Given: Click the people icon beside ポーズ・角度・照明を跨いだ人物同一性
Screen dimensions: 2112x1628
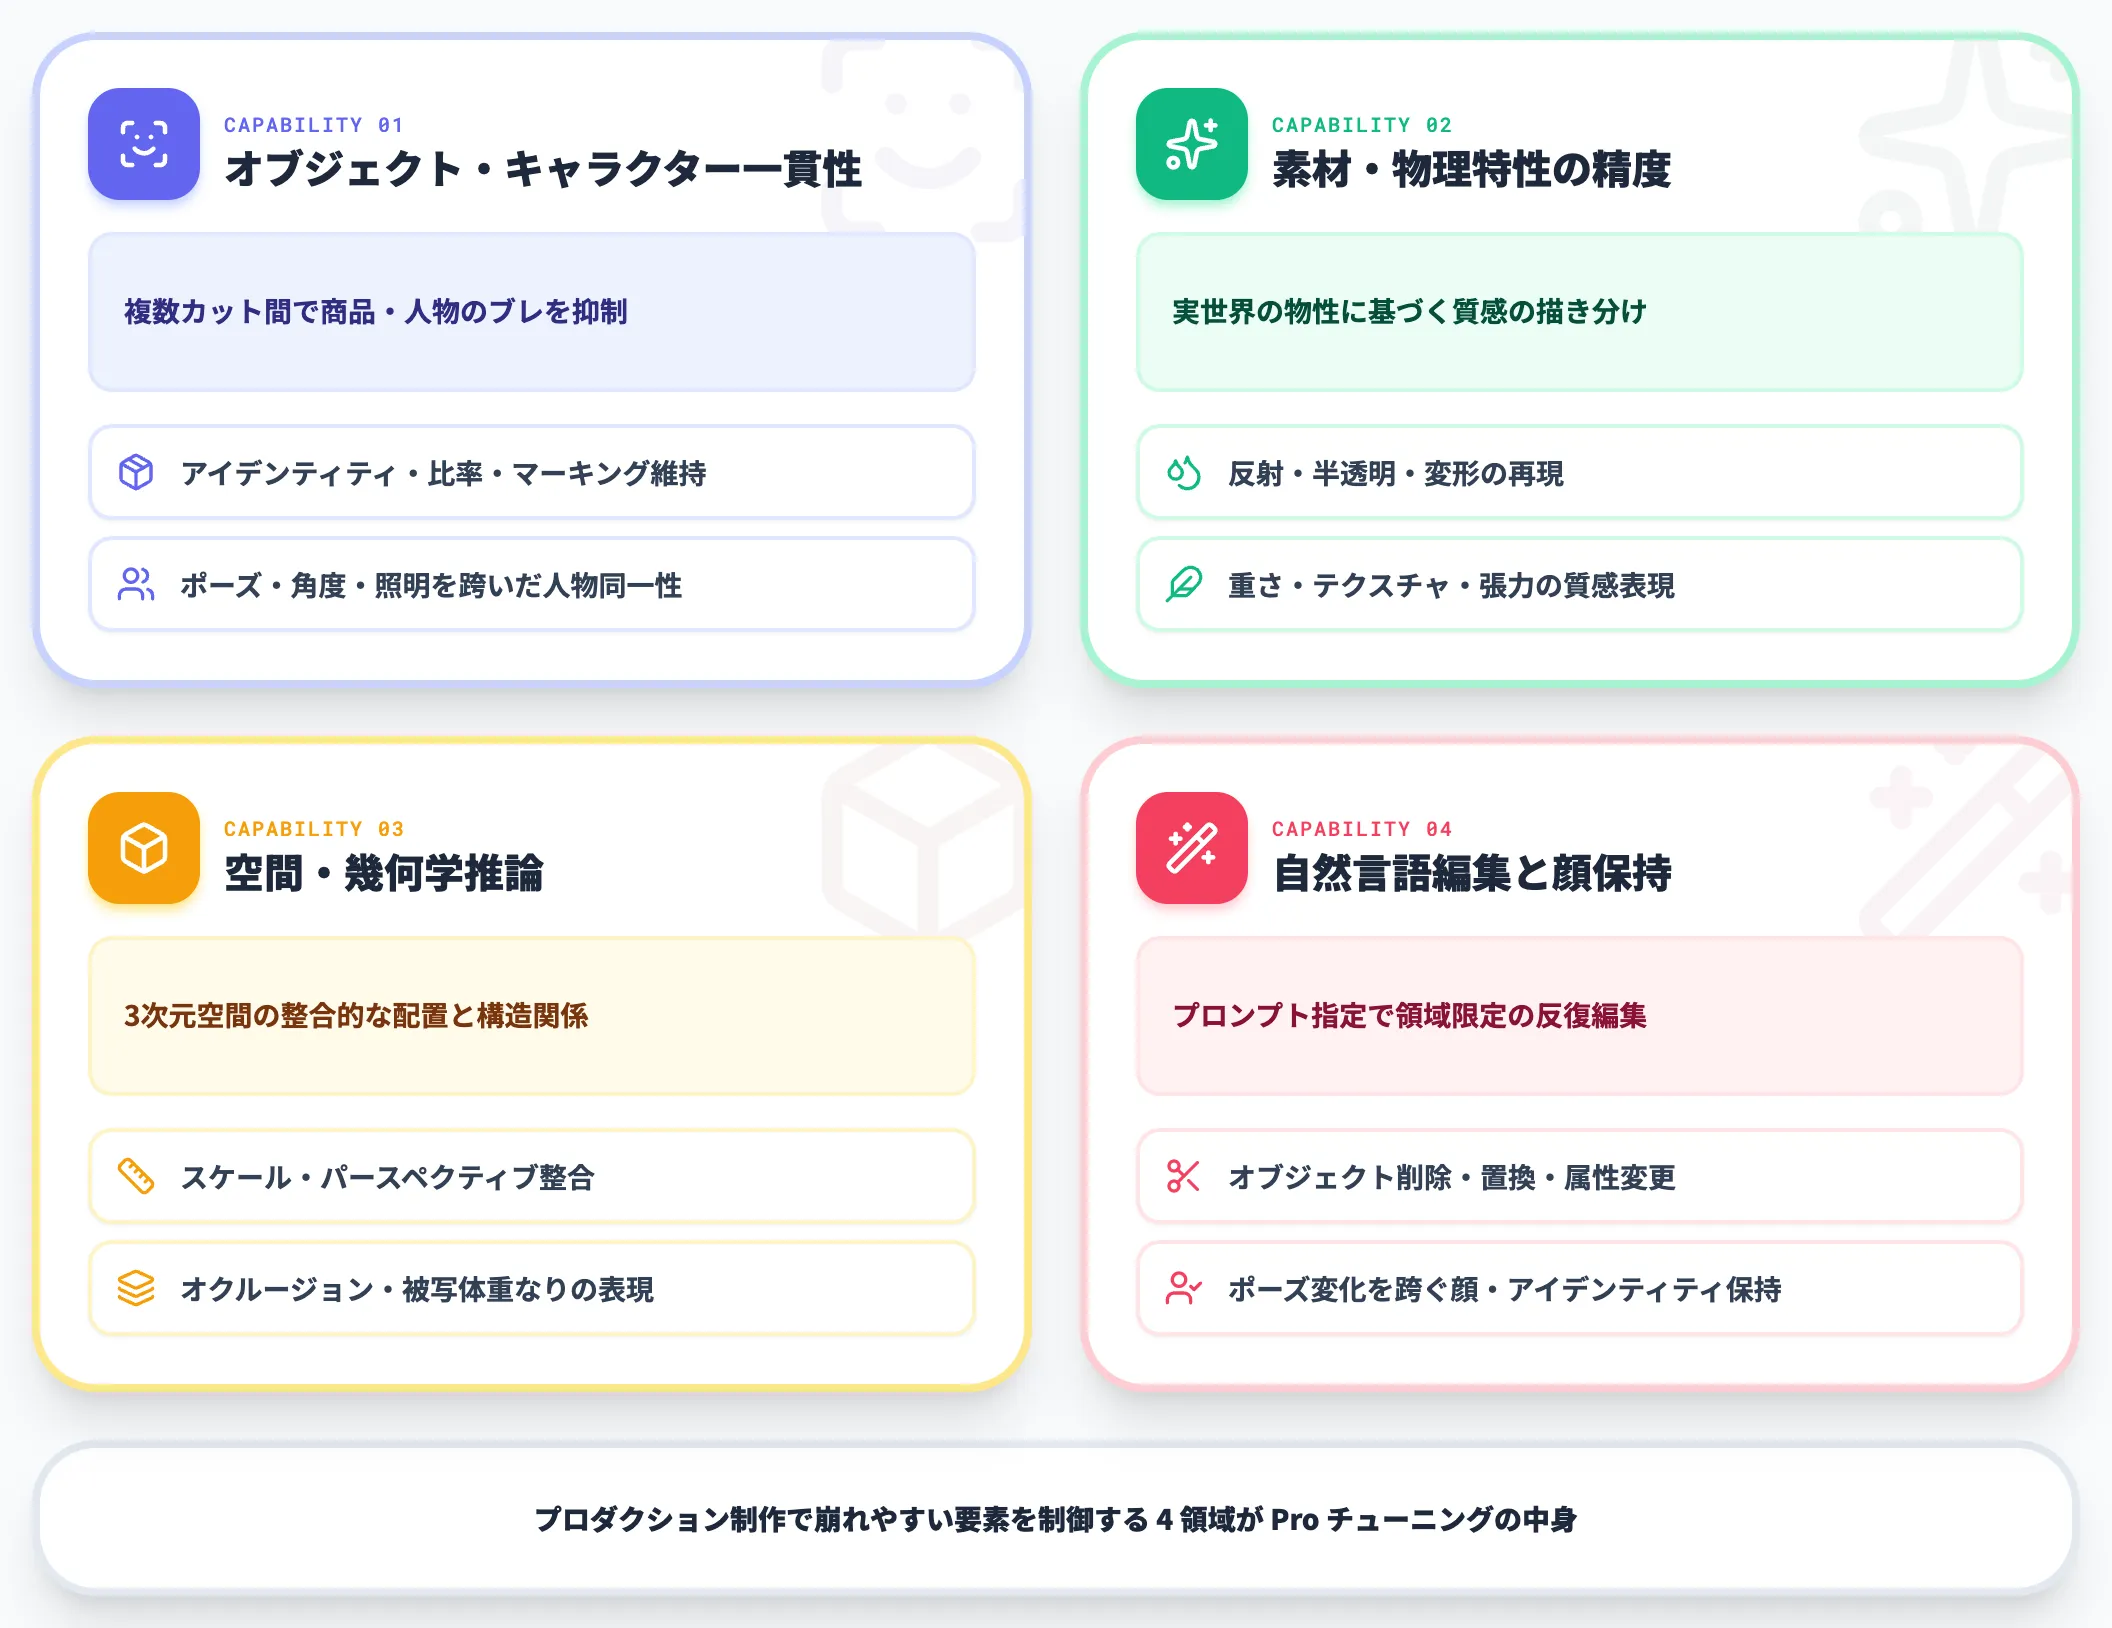Looking at the screenshot, I should (136, 584).
